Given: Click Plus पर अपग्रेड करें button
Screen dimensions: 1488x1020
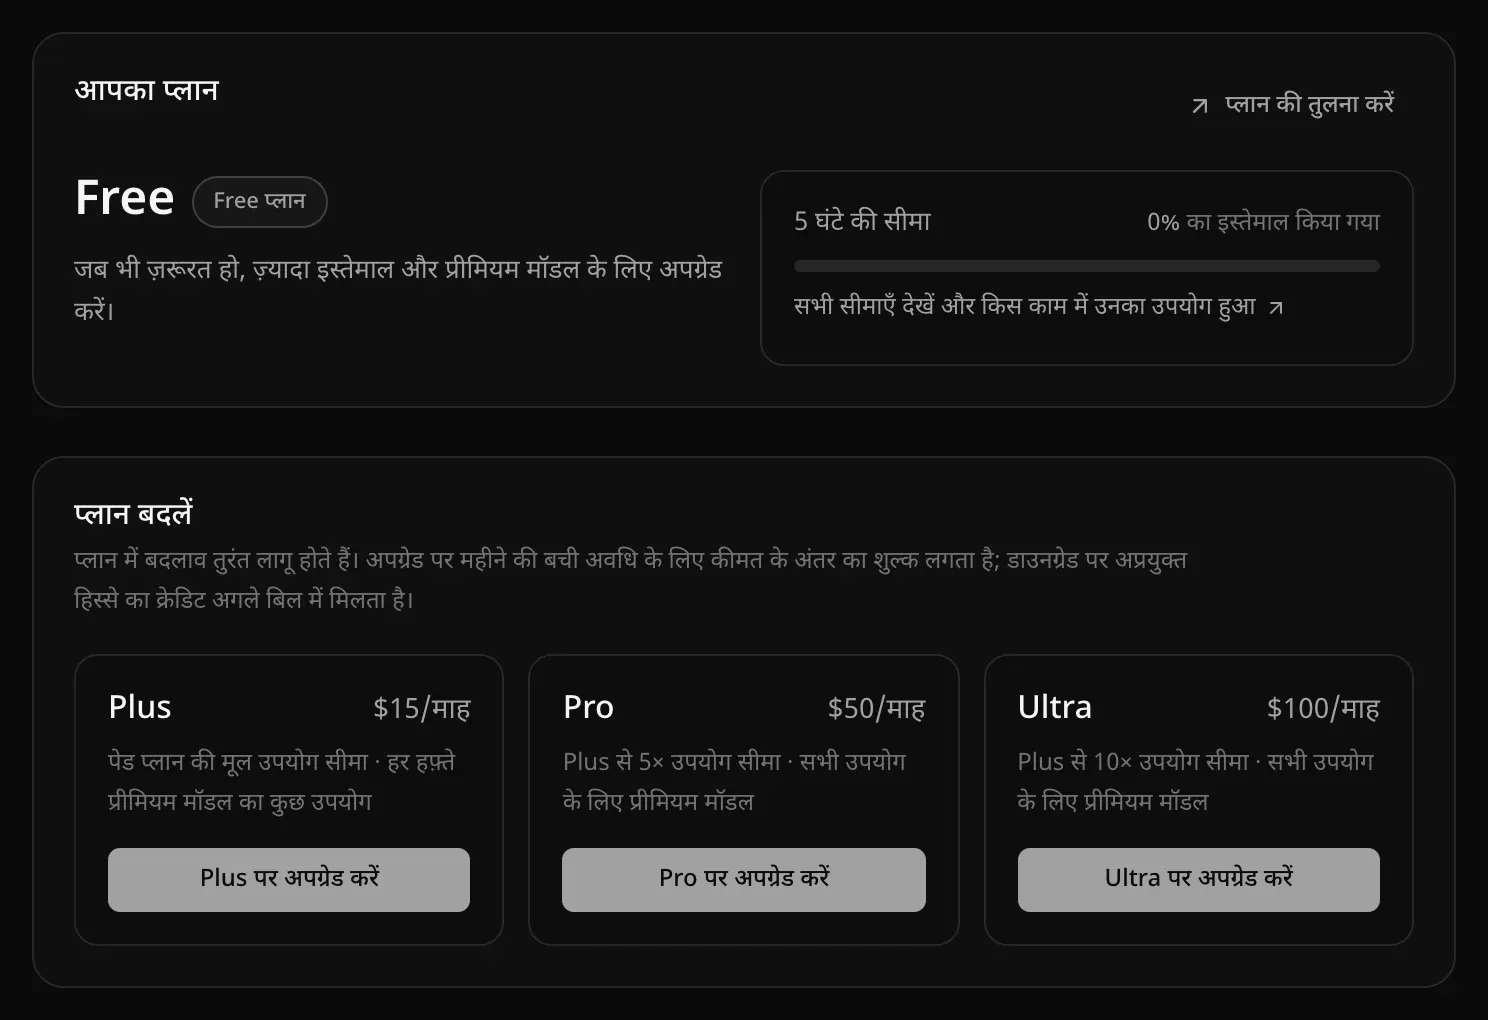Looking at the screenshot, I should point(289,879).
